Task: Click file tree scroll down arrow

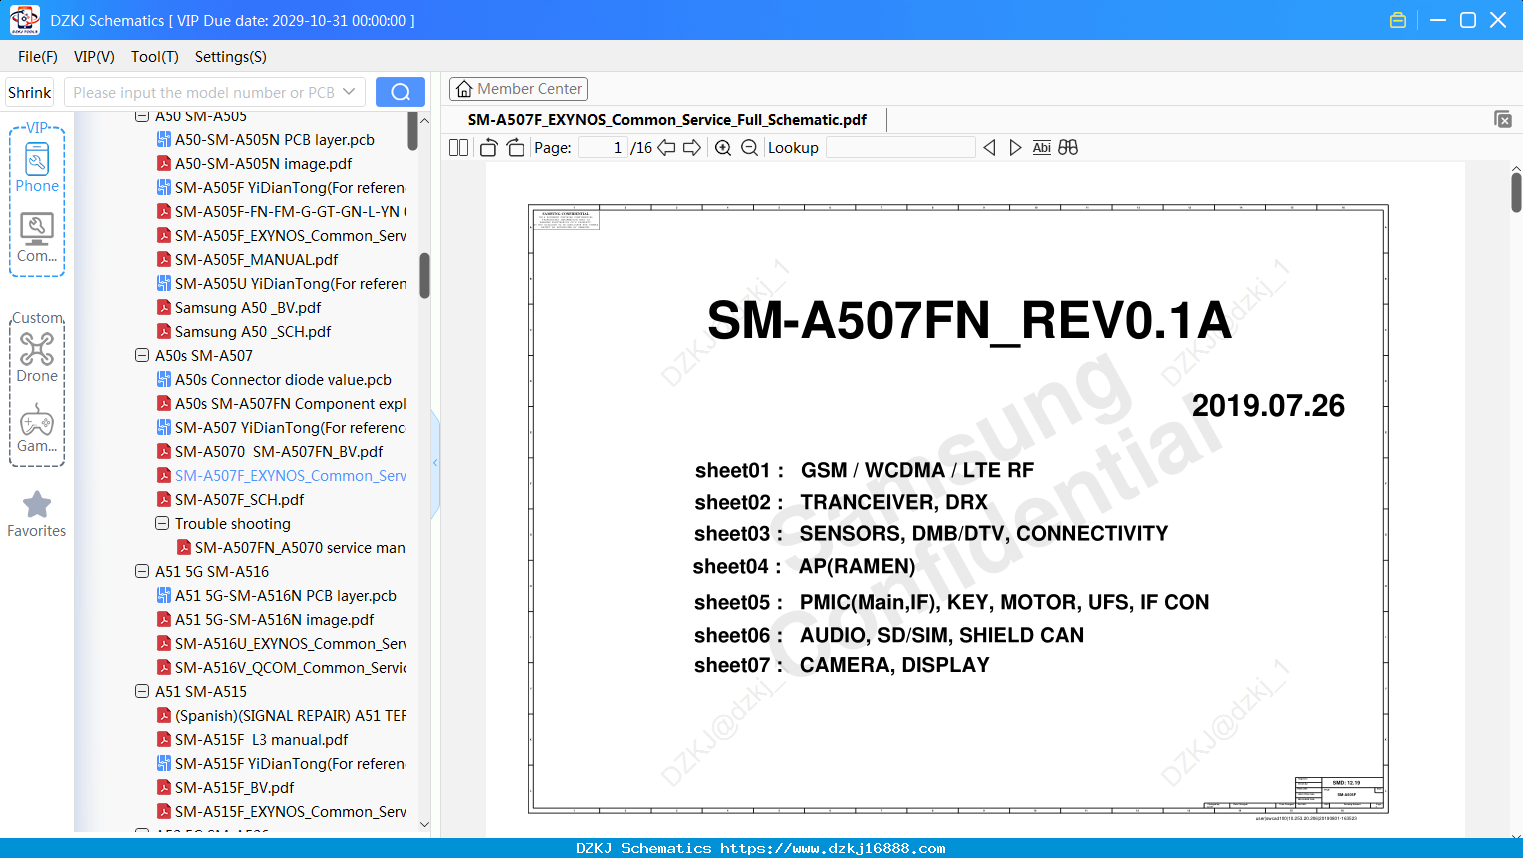Action: pyautogui.click(x=424, y=825)
